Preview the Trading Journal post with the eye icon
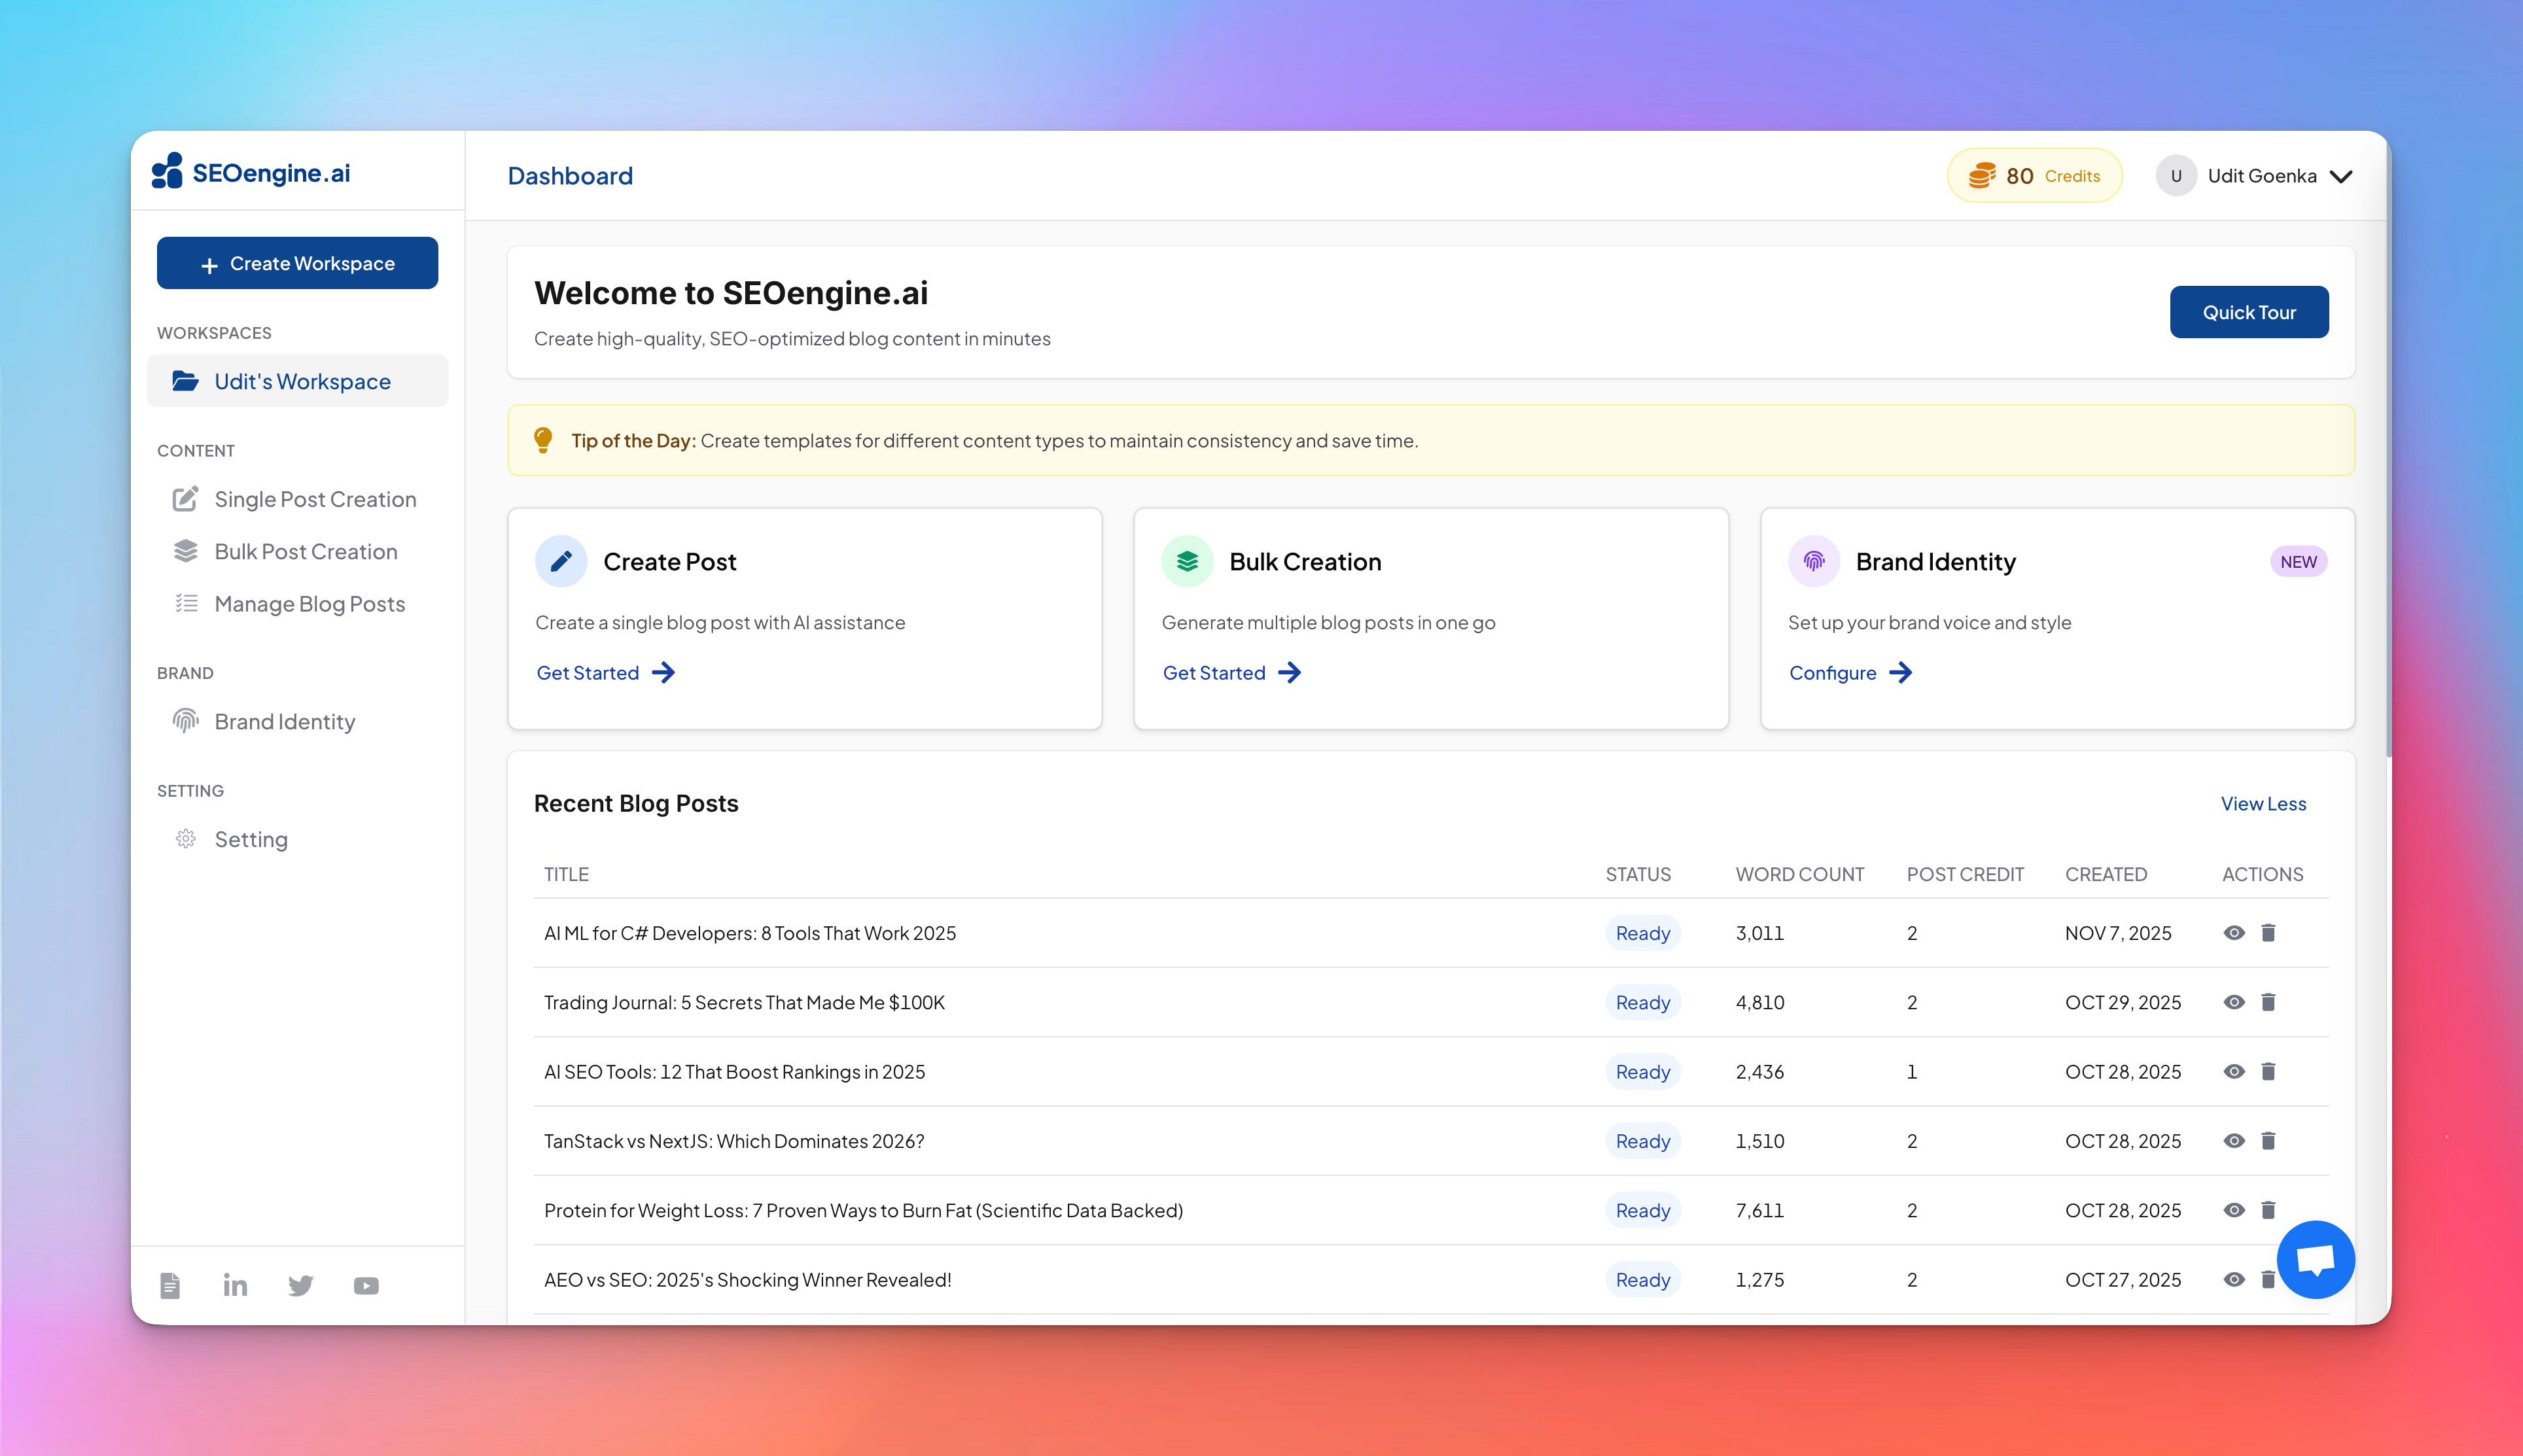 [x=2235, y=1002]
